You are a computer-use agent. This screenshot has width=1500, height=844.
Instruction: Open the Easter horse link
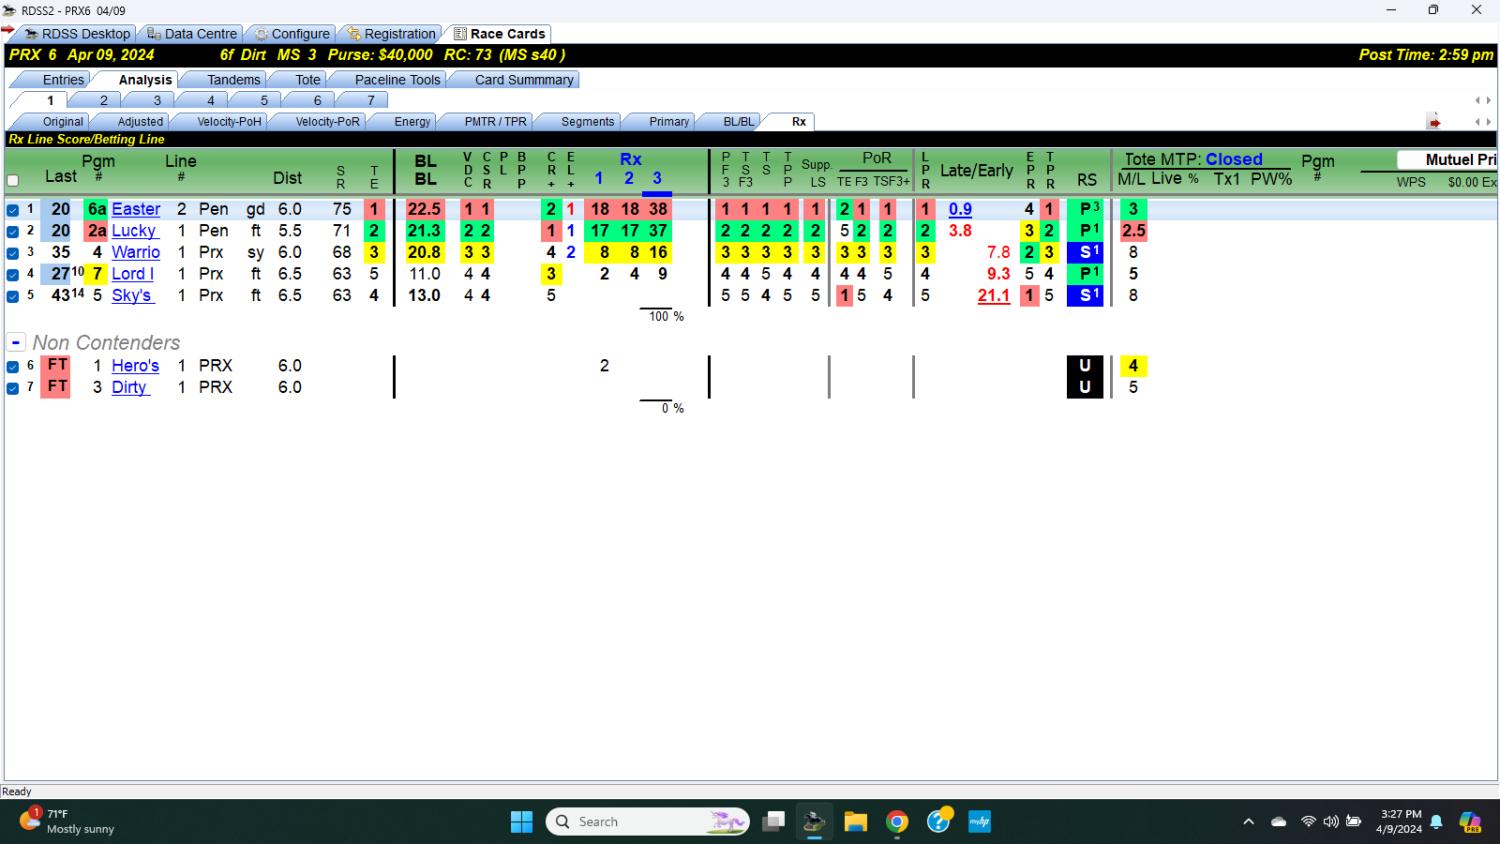(x=136, y=209)
